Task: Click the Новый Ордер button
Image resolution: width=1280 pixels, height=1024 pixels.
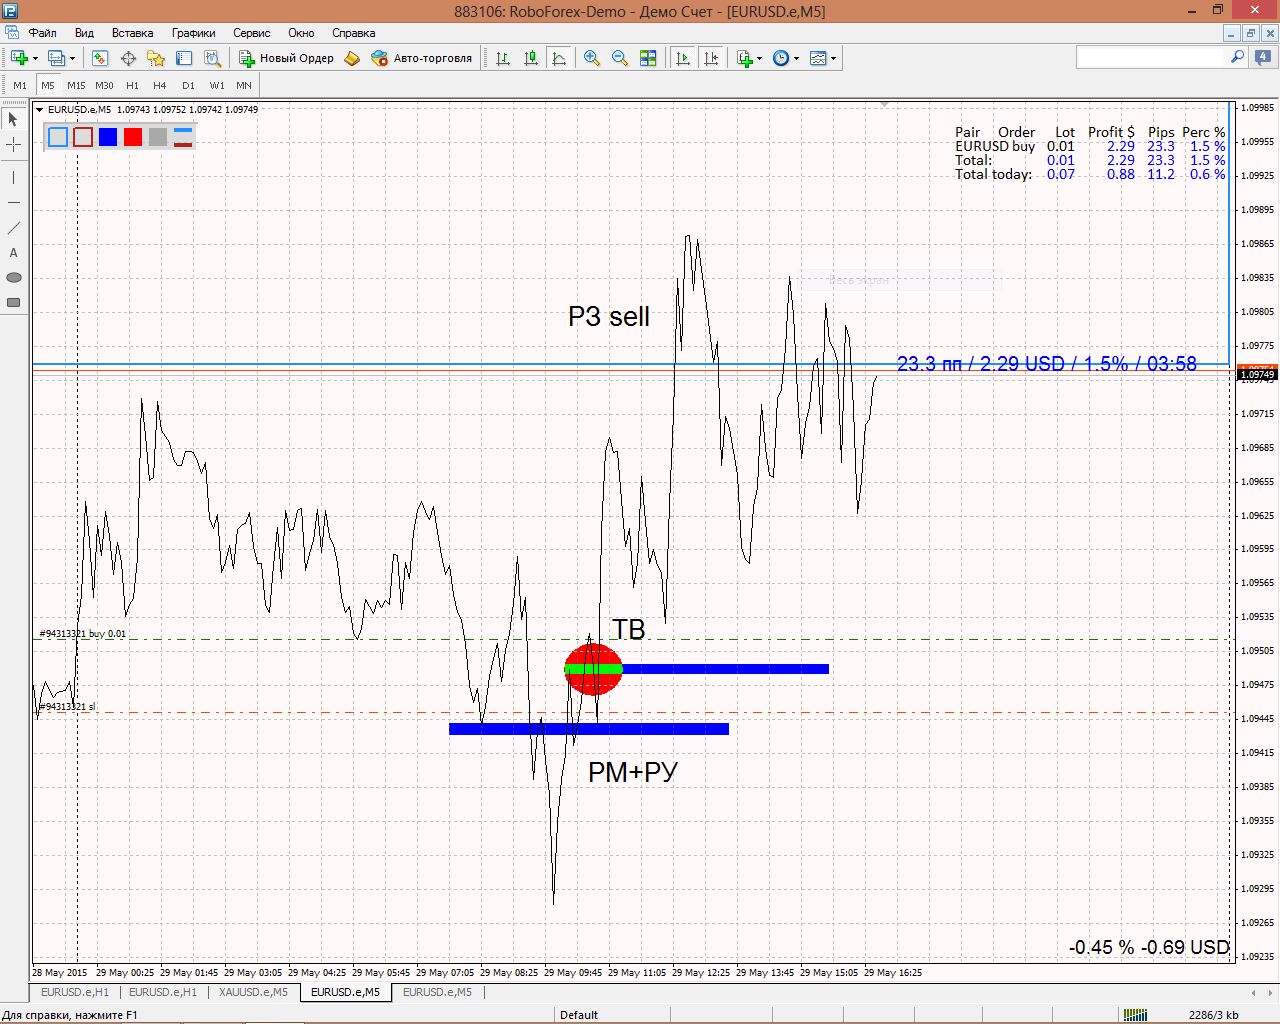Action: (x=286, y=59)
